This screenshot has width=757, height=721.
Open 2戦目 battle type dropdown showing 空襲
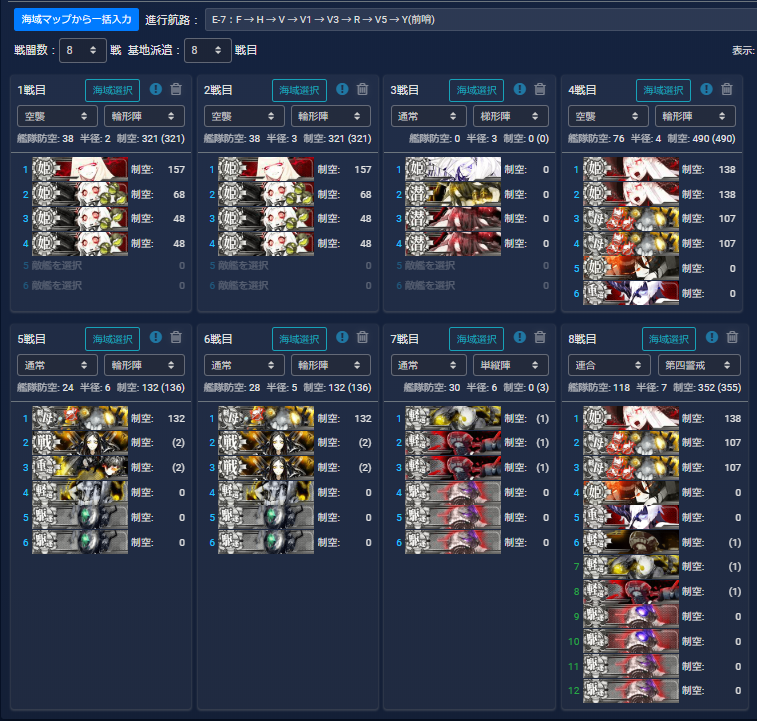(x=244, y=116)
